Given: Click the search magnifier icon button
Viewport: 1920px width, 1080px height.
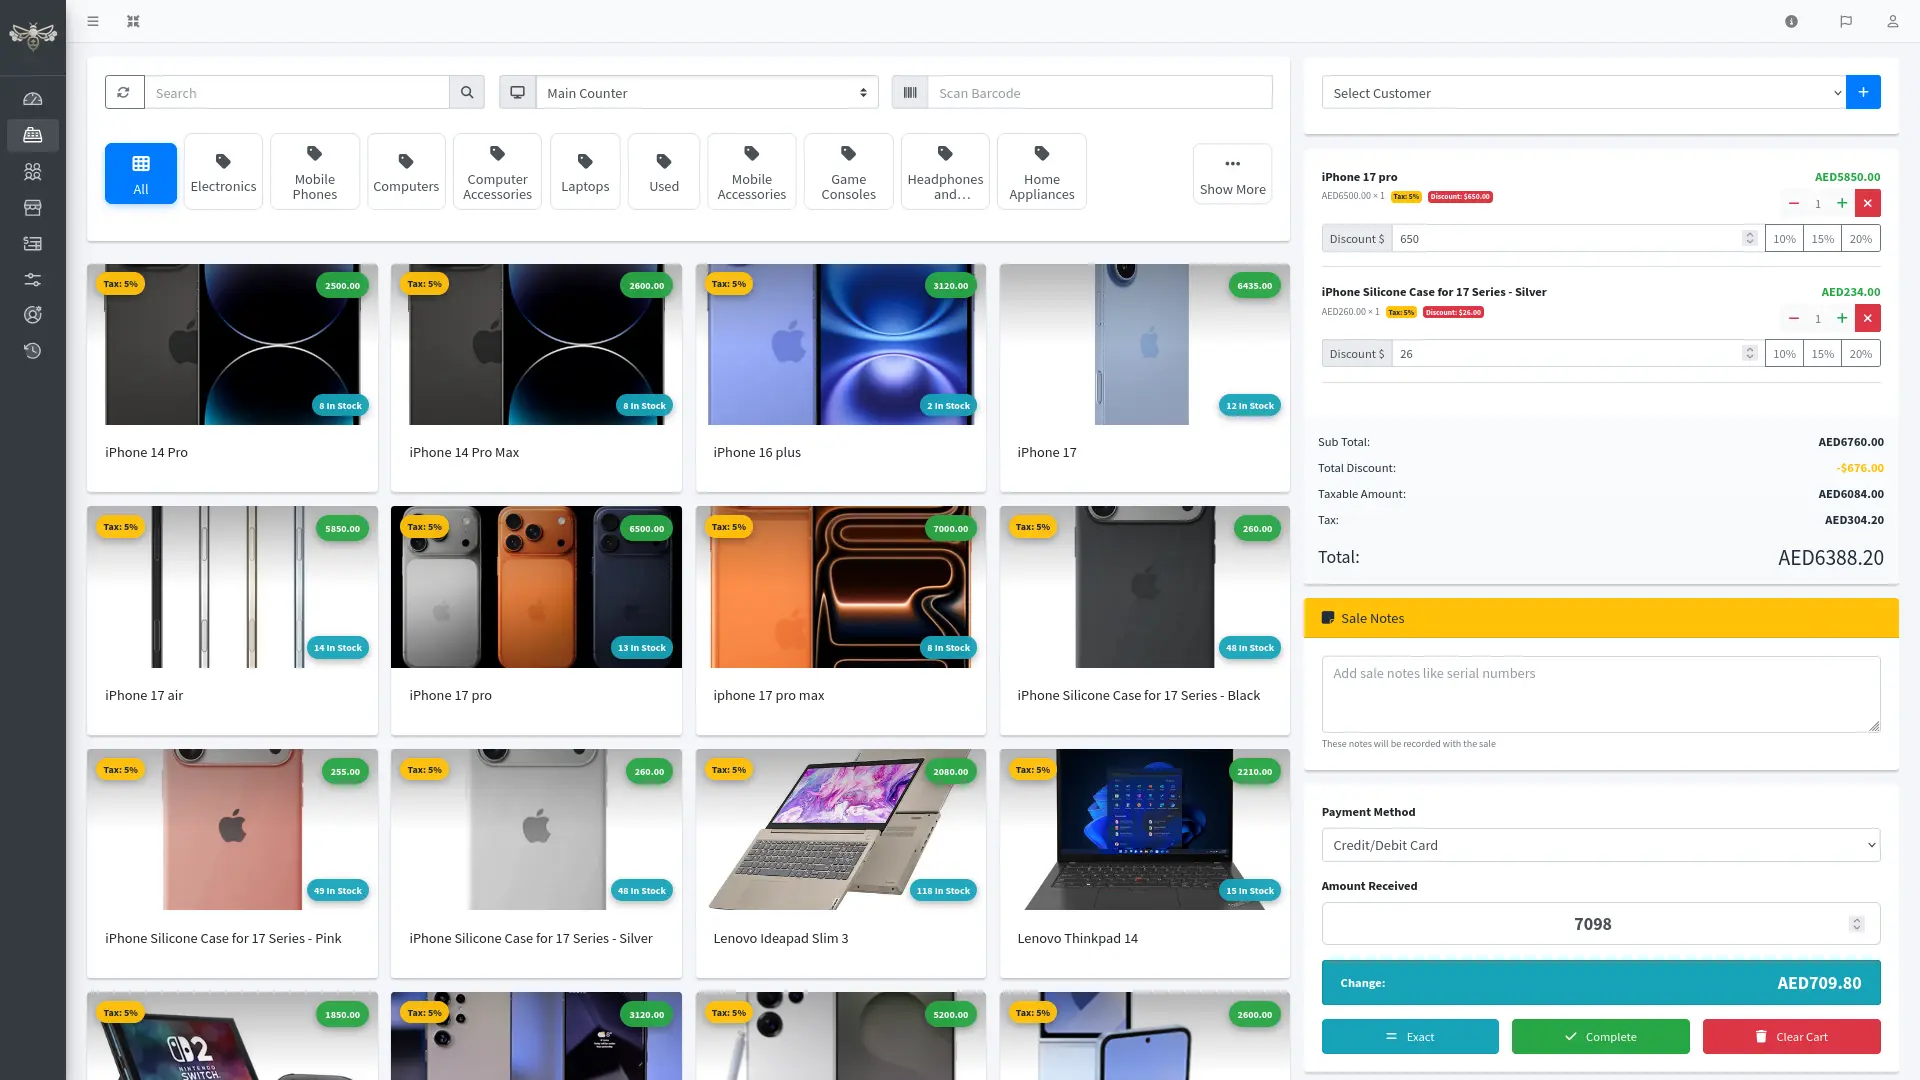Looking at the screenshot, I should point(467,93).
